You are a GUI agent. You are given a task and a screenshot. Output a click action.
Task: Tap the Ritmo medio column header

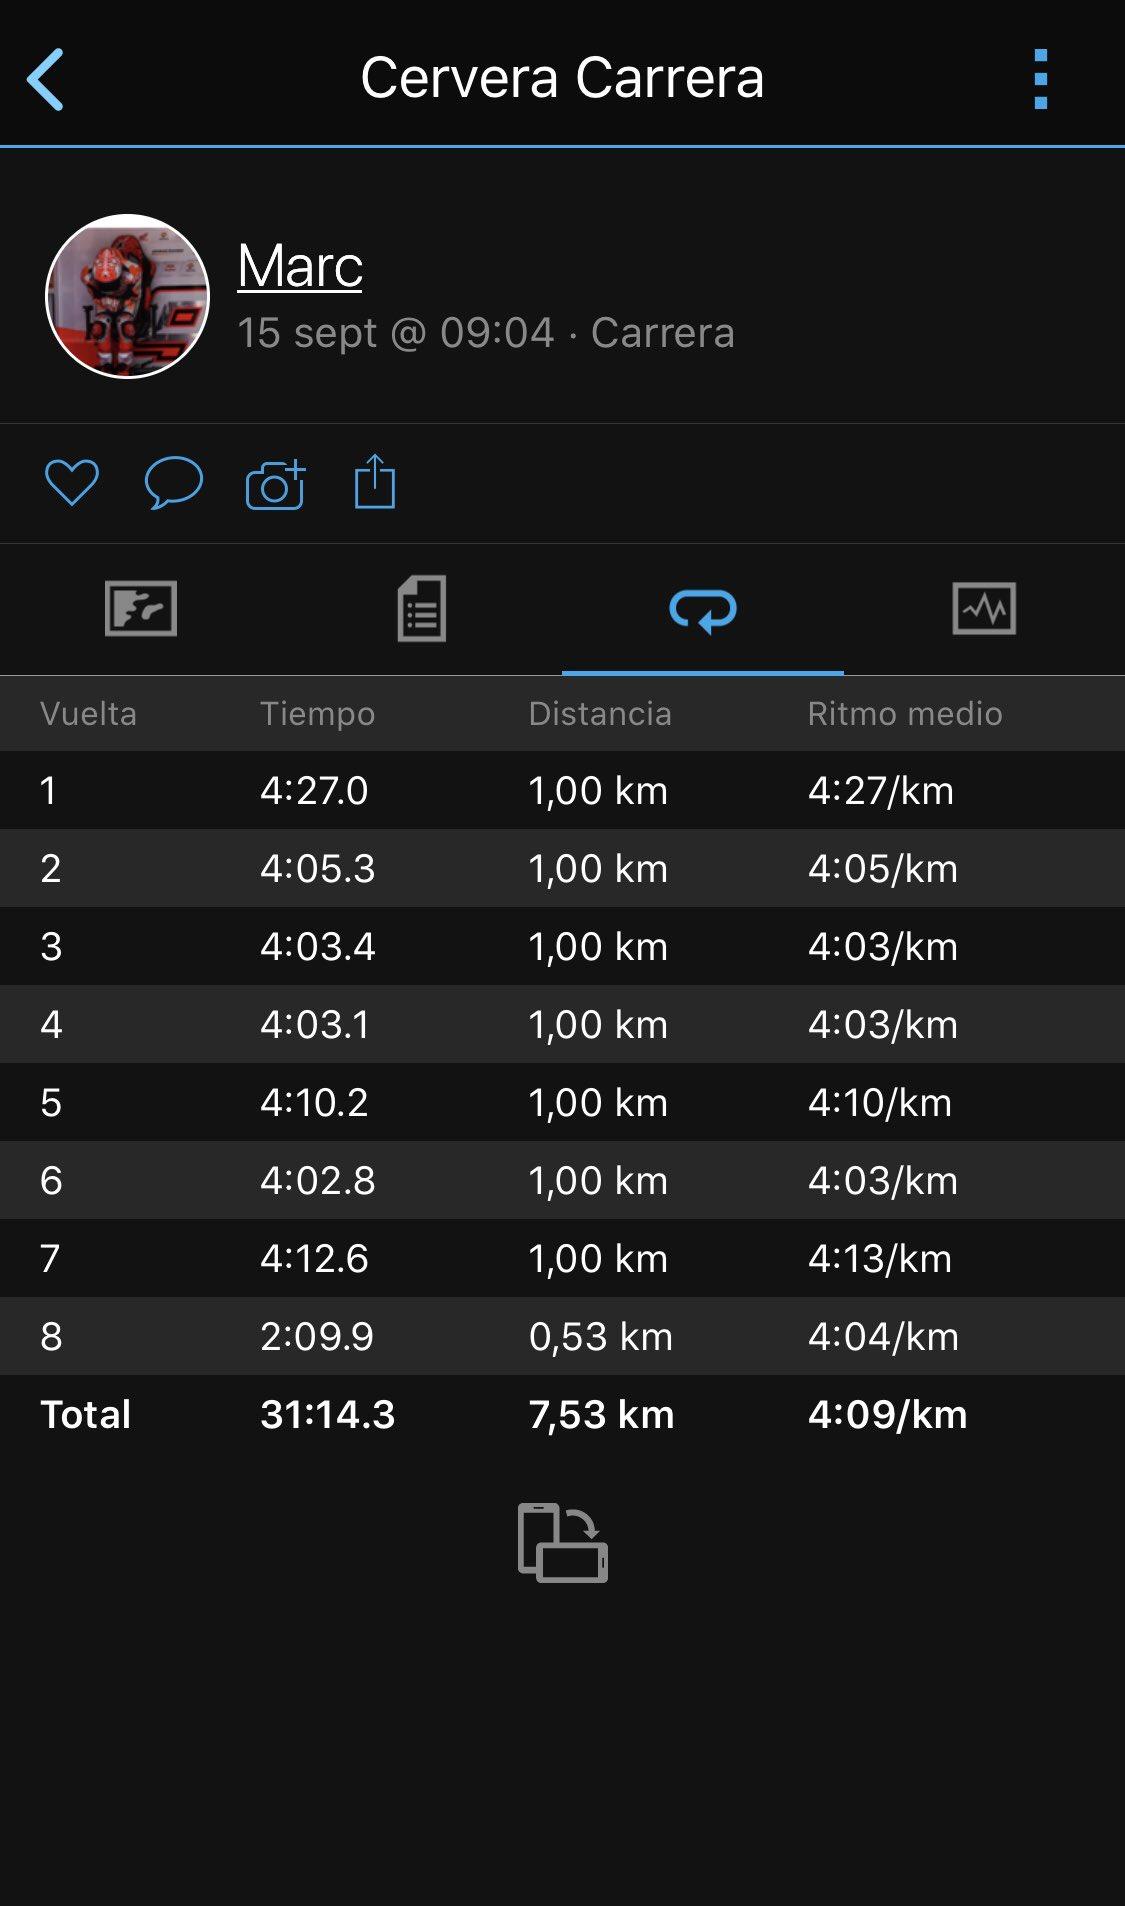904,714
